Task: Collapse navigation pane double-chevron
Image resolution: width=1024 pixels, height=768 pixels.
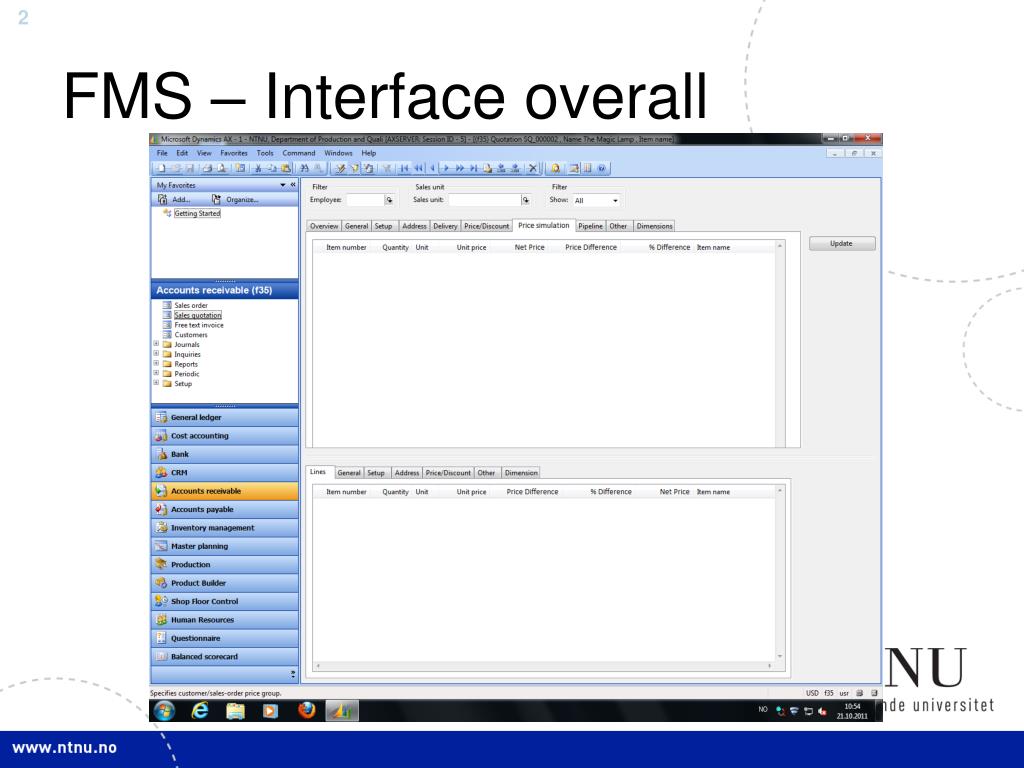Action: (293, 185)
